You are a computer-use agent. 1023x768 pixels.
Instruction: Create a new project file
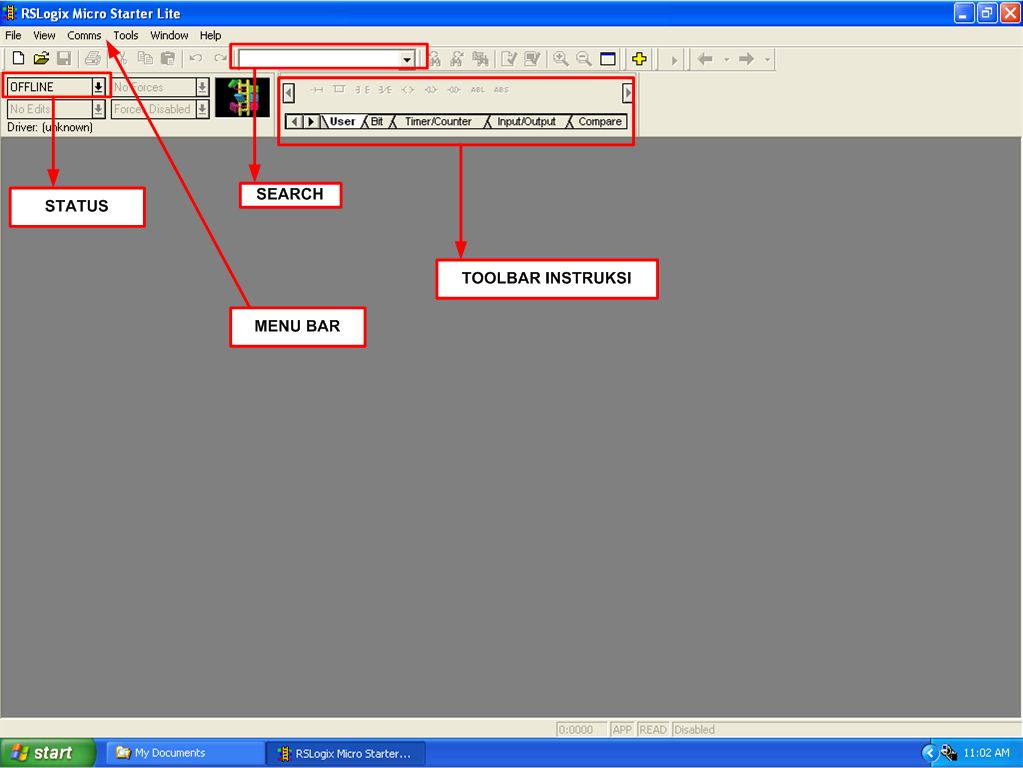(x=18, y=58)
